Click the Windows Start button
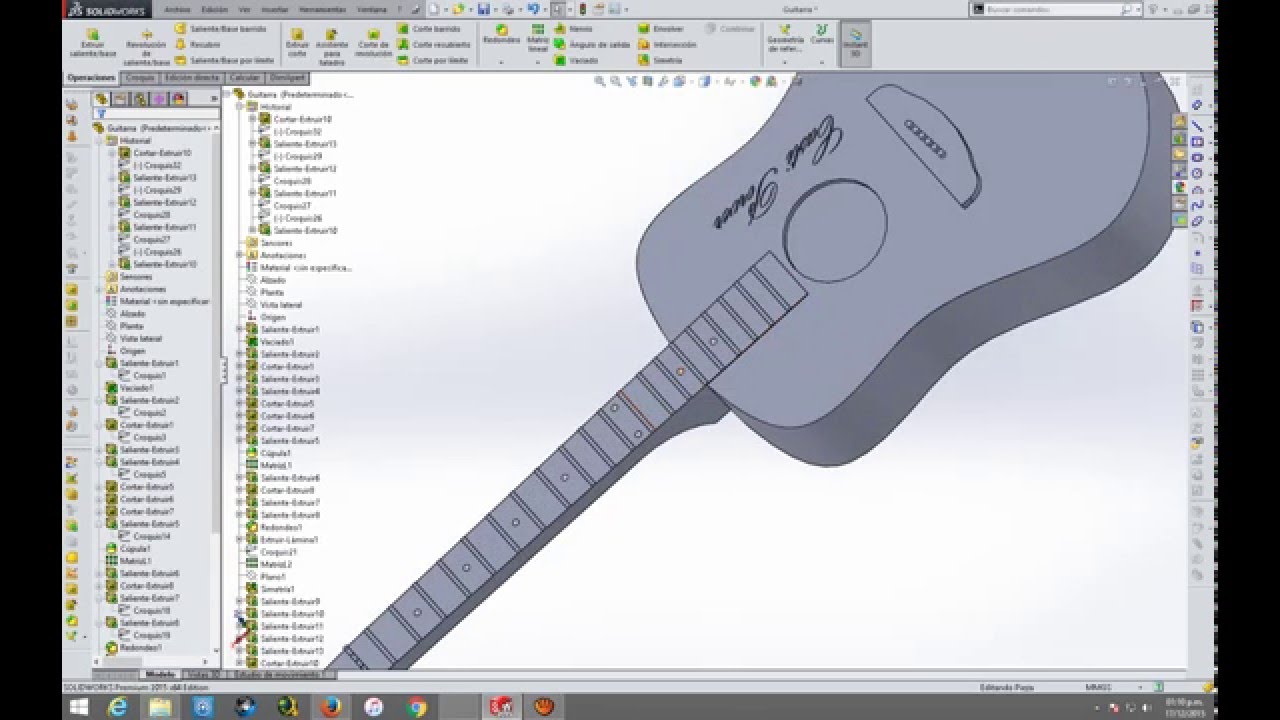Viewport: 1280px width, 720px height. coord(77,707)
